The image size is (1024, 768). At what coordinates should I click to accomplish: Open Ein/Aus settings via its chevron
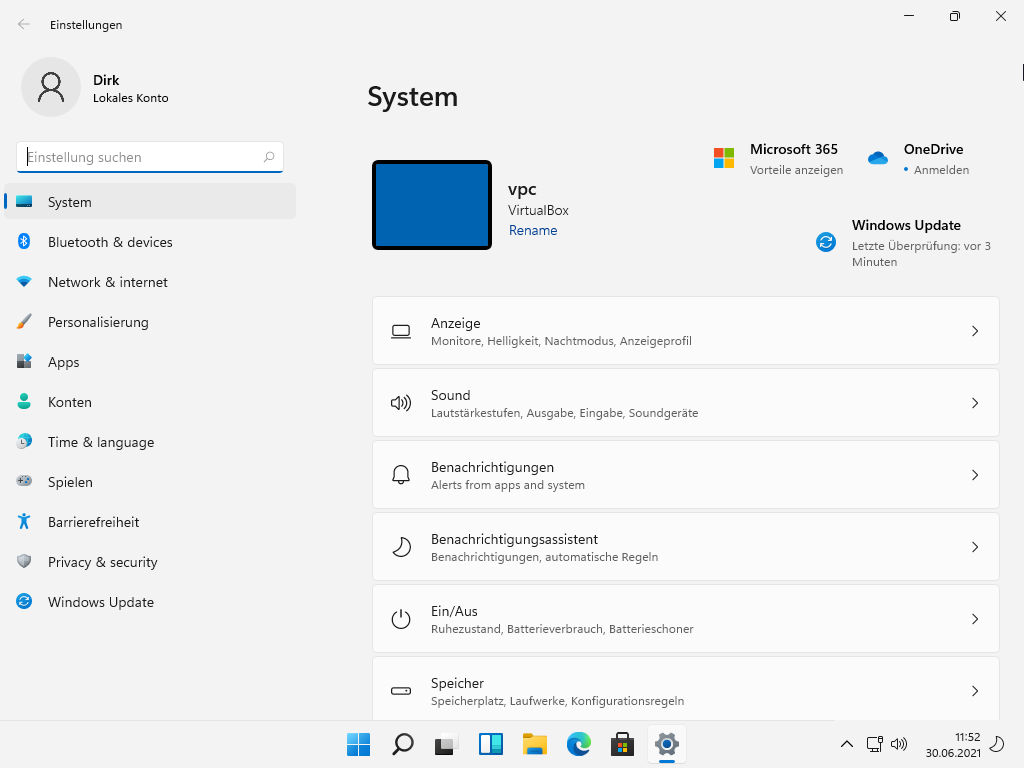pos(975,619)
